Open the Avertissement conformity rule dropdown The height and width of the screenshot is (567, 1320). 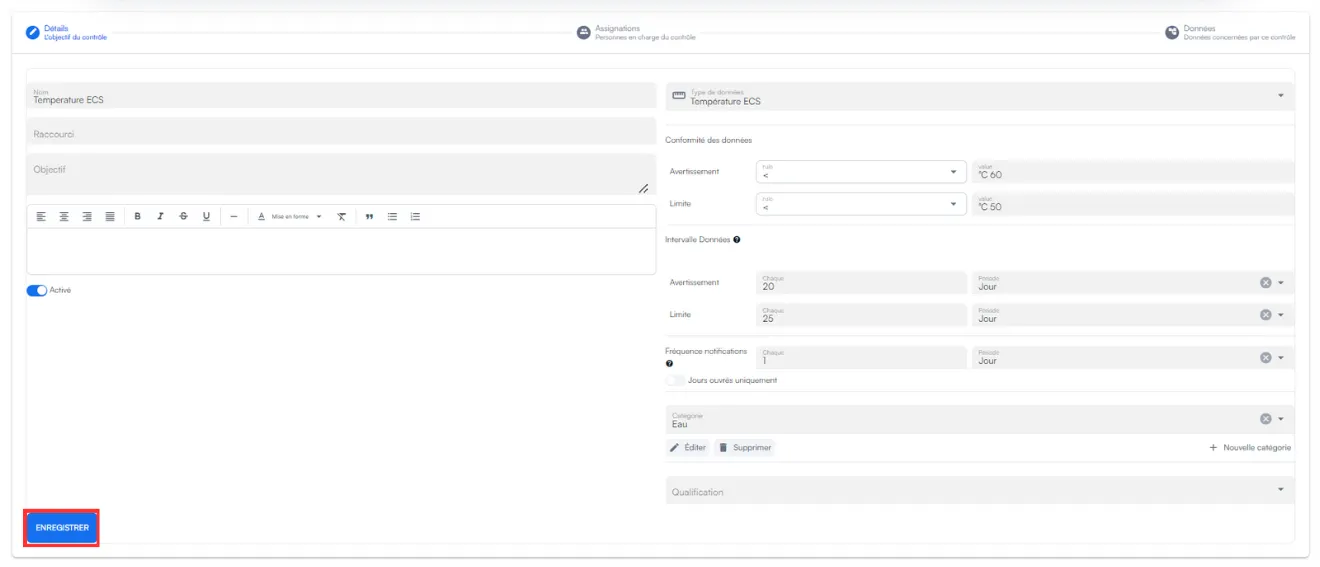click(861, 172)
